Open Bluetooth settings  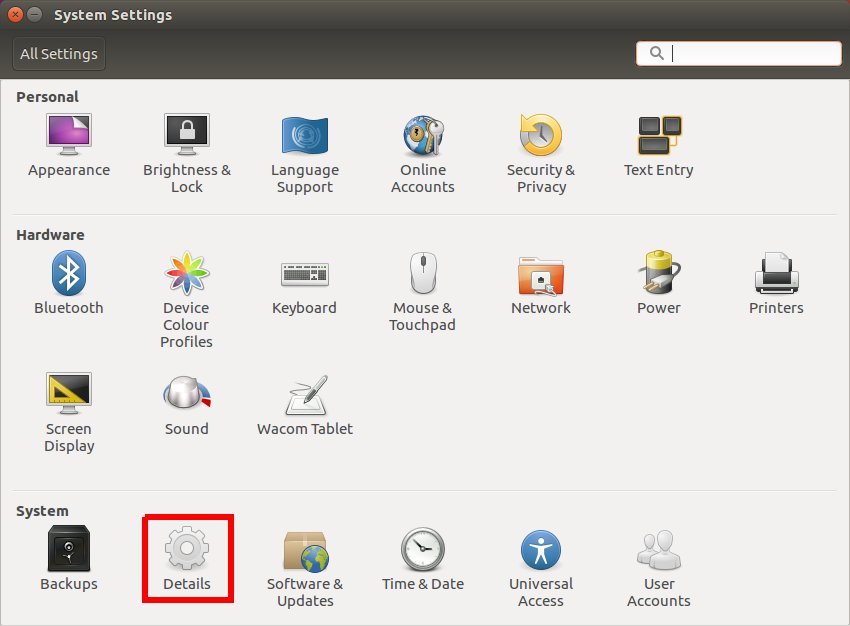coord(69,283)
